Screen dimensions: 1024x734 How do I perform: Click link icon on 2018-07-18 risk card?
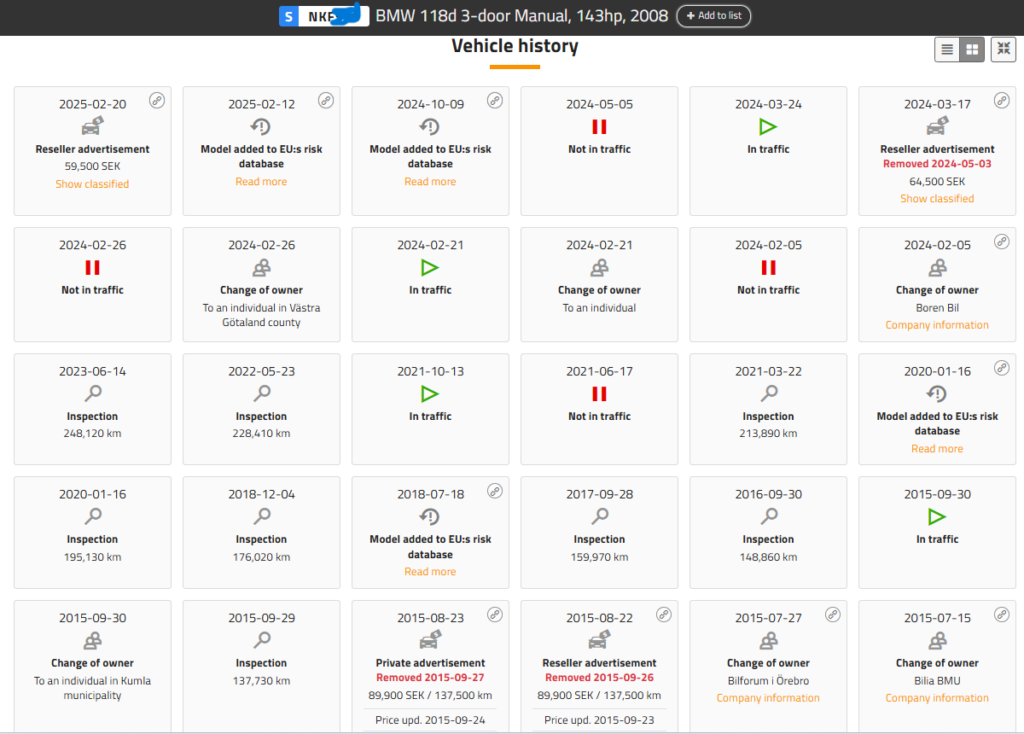[x=495, y=491]
